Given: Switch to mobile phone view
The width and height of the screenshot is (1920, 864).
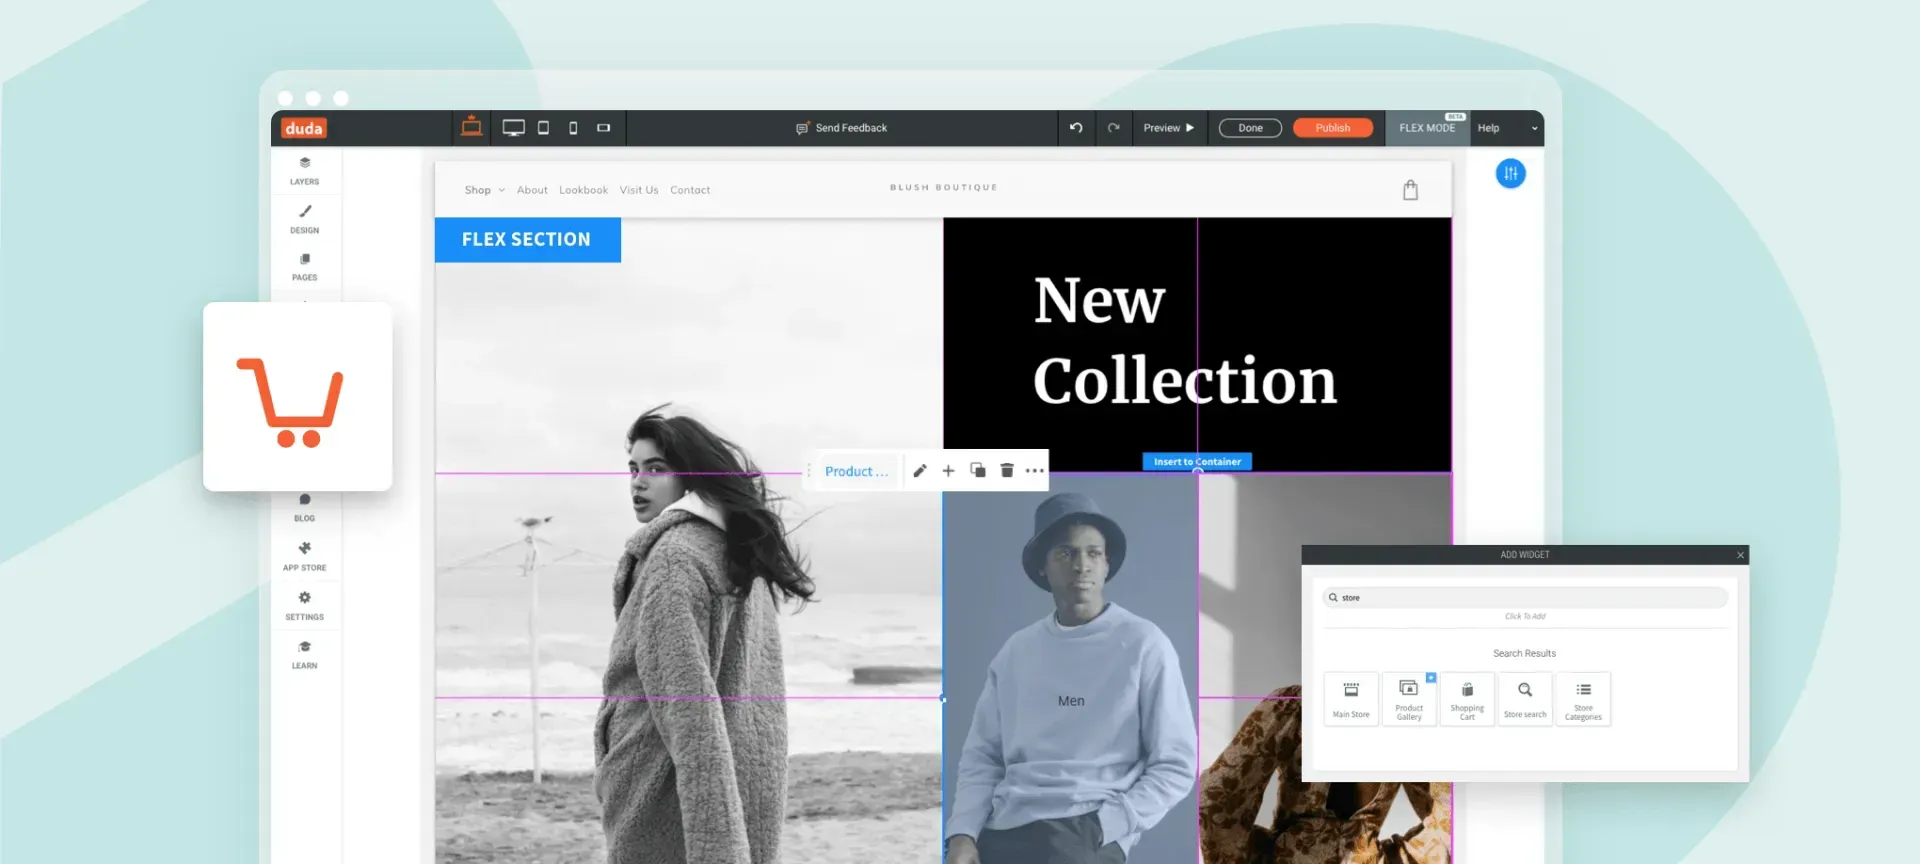Looking at the screenshot, I should [x=573, y=128].
